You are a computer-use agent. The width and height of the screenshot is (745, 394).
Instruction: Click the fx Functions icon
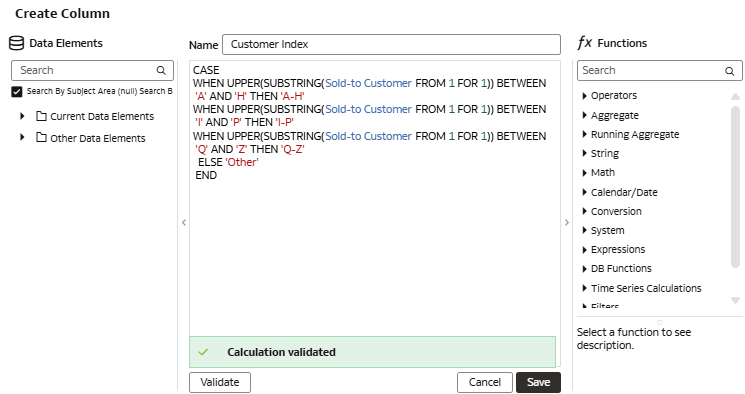[x=585, y=42]
